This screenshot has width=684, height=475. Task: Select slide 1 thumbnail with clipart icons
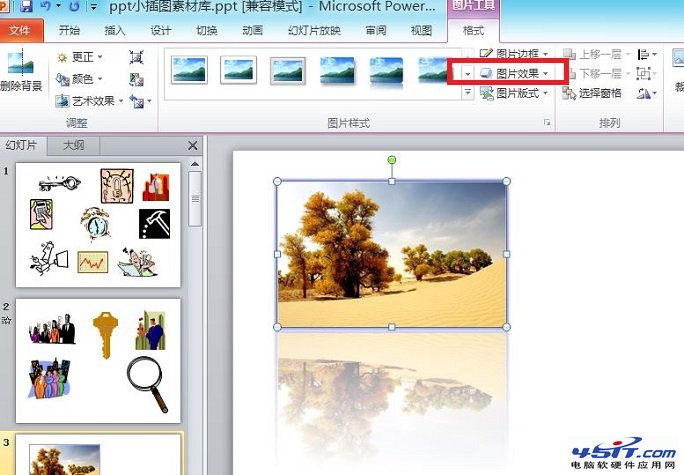(98, 225)
